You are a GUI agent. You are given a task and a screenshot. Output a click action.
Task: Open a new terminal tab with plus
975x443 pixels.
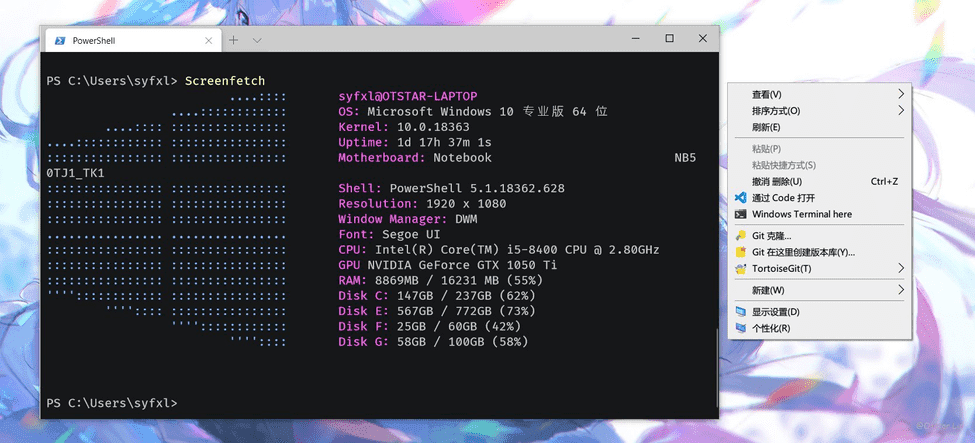(233, 40)
